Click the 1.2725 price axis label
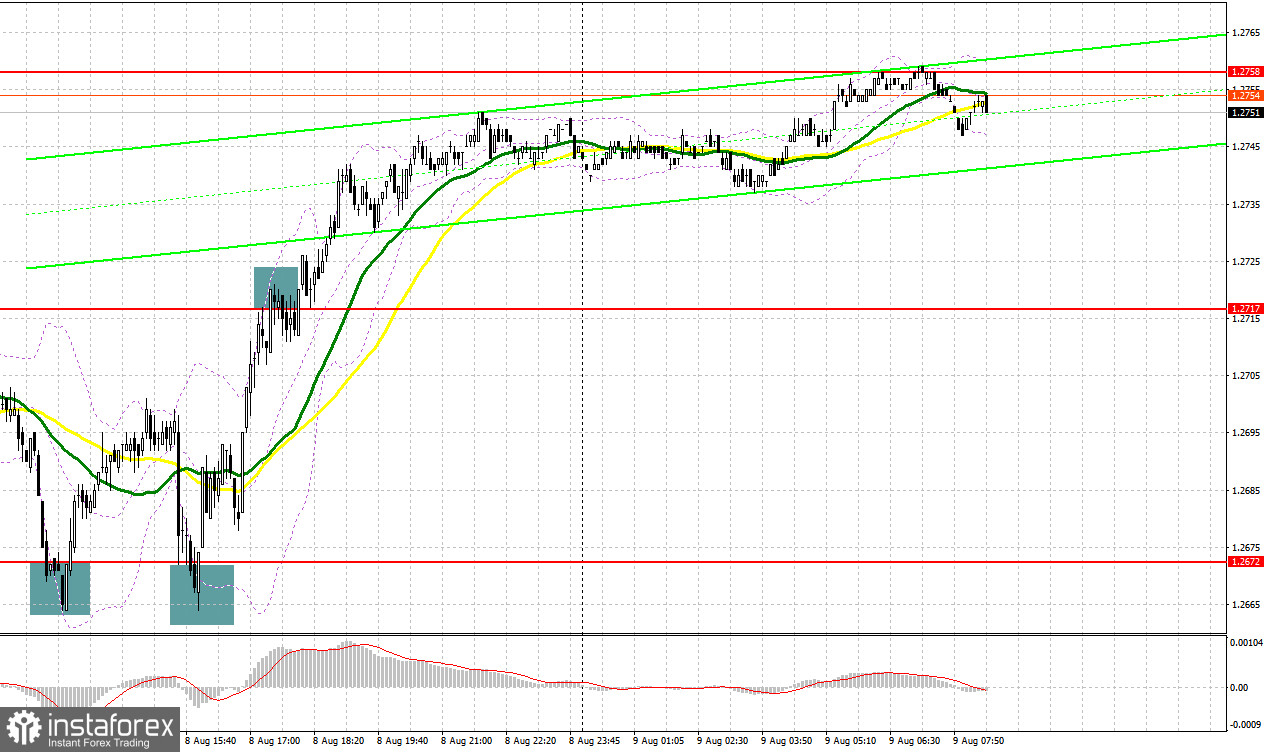The height and width of the screenshot is (752, 1267). tap(1246, 261)
